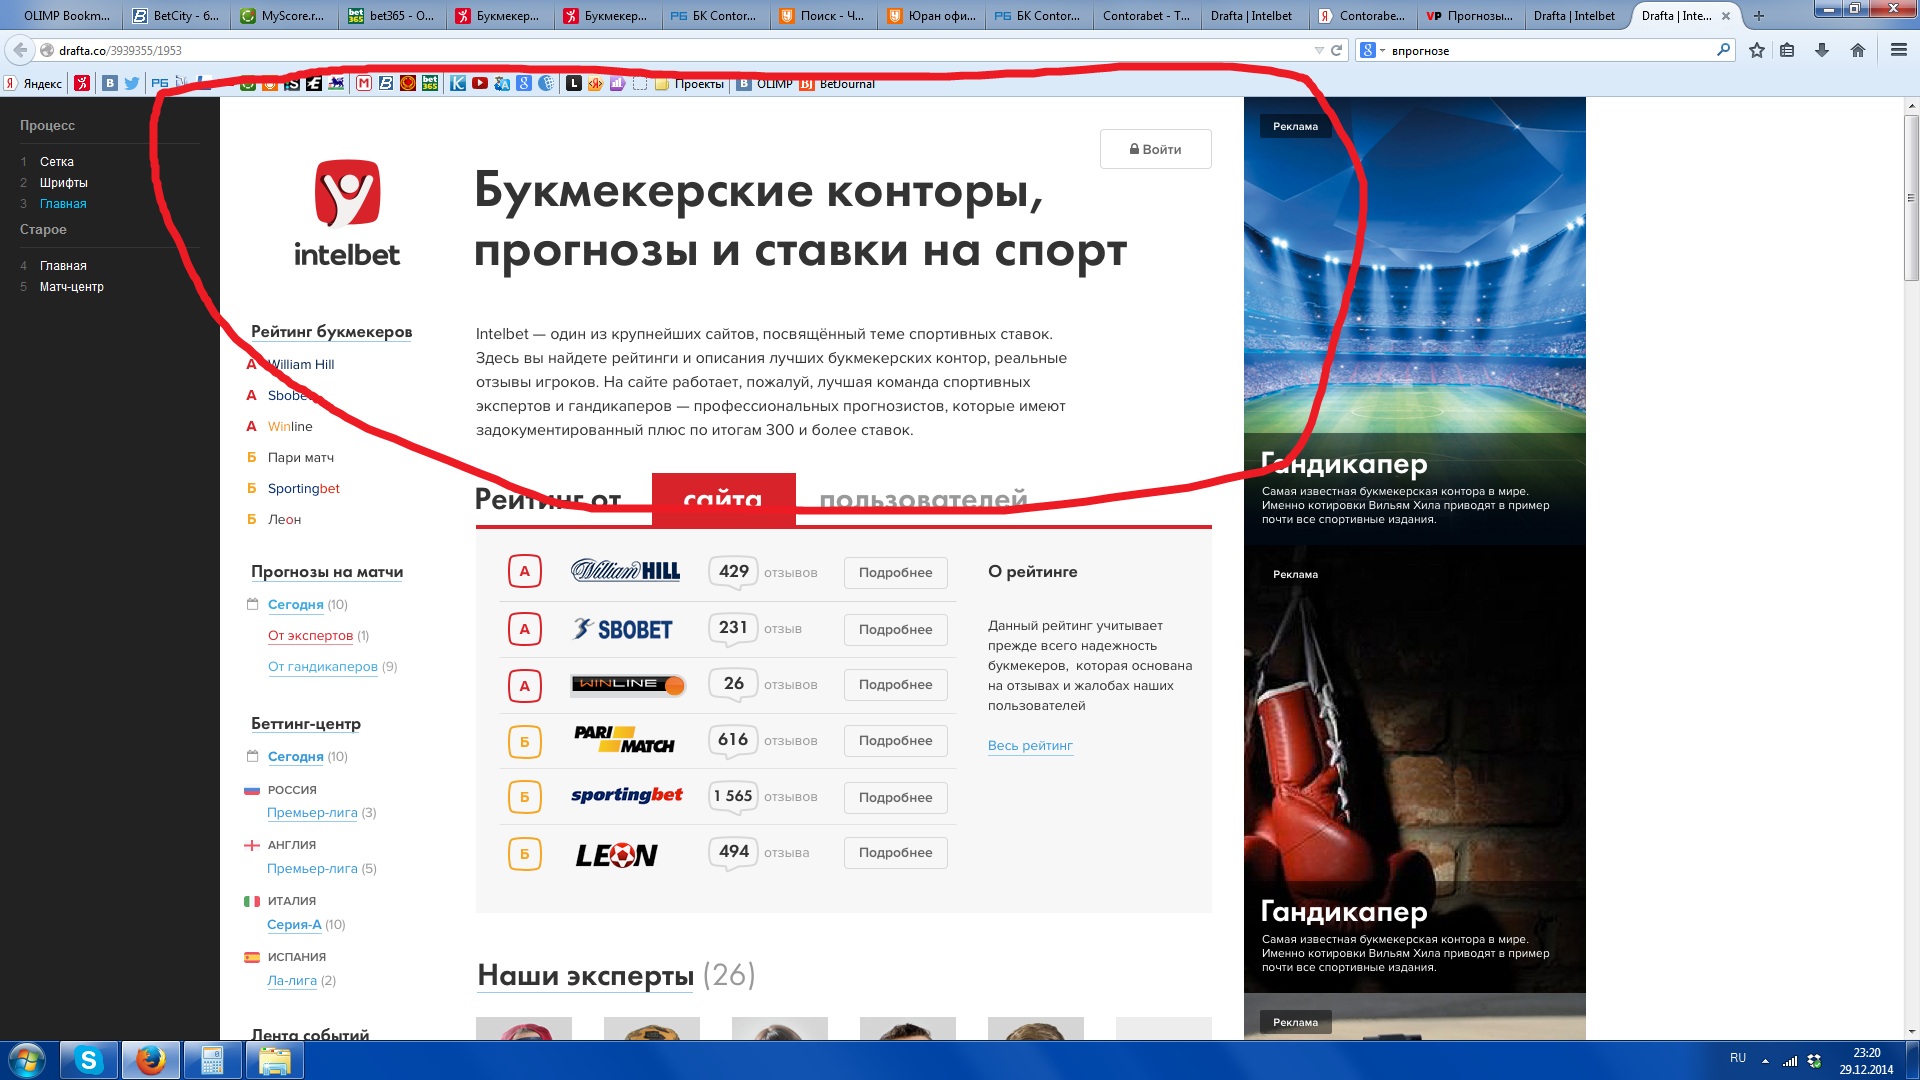Click the Firefox home button
Viewport: 1920px width, 1080px height.
[1857, 50]
